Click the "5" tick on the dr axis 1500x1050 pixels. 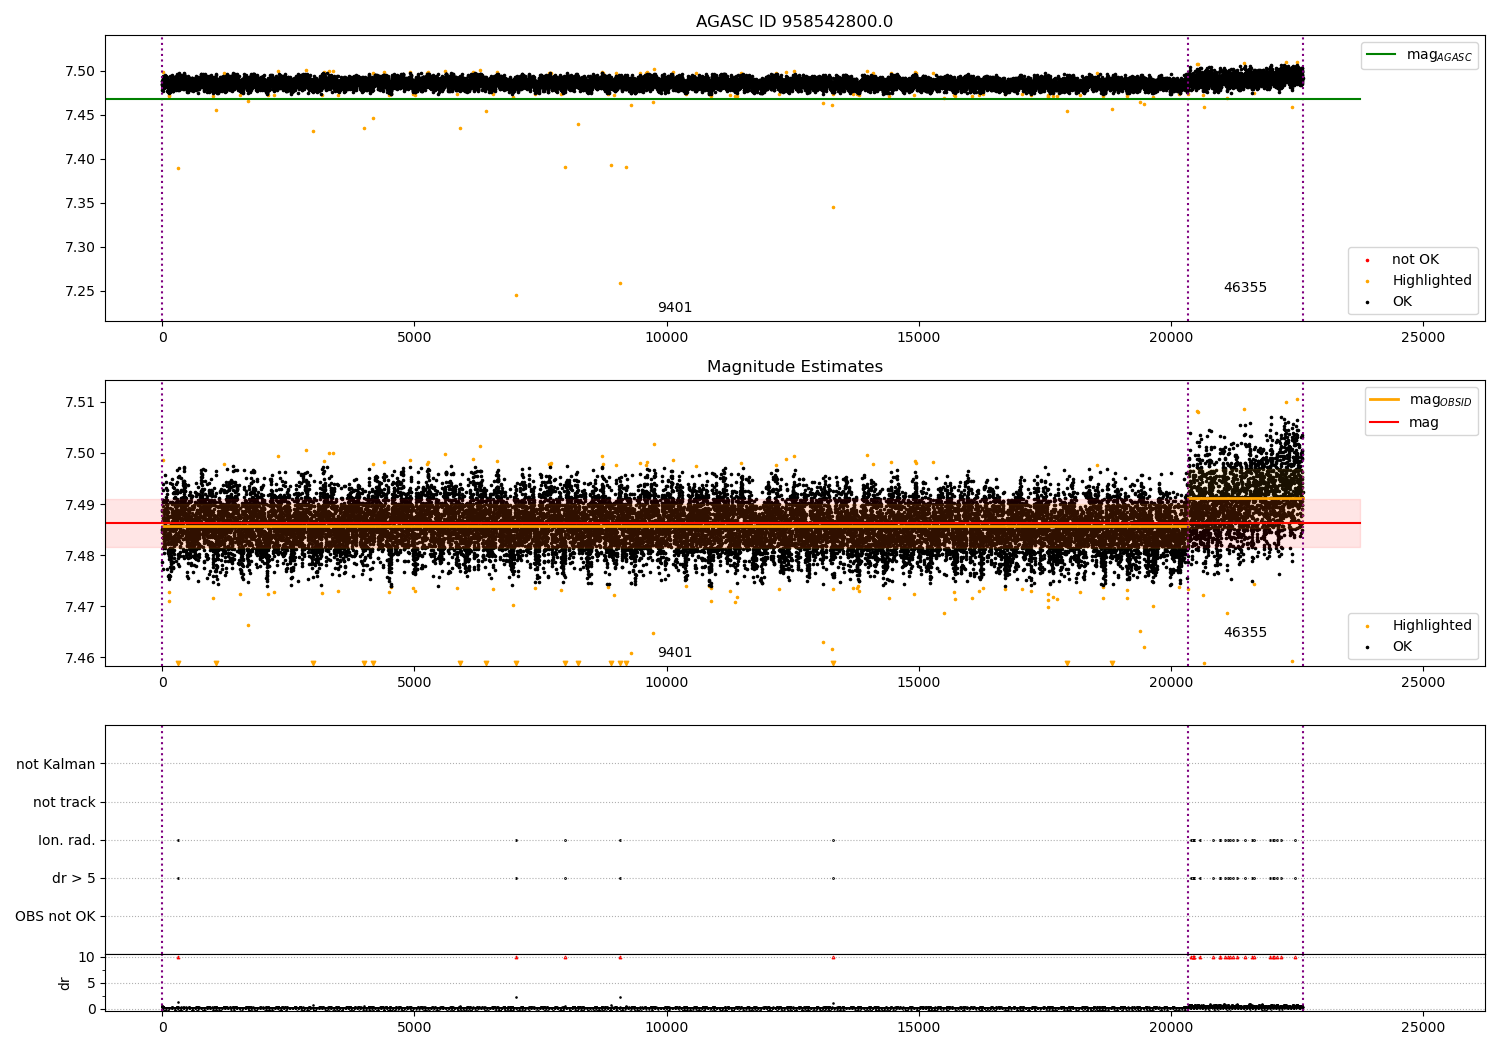click(92, 984)
